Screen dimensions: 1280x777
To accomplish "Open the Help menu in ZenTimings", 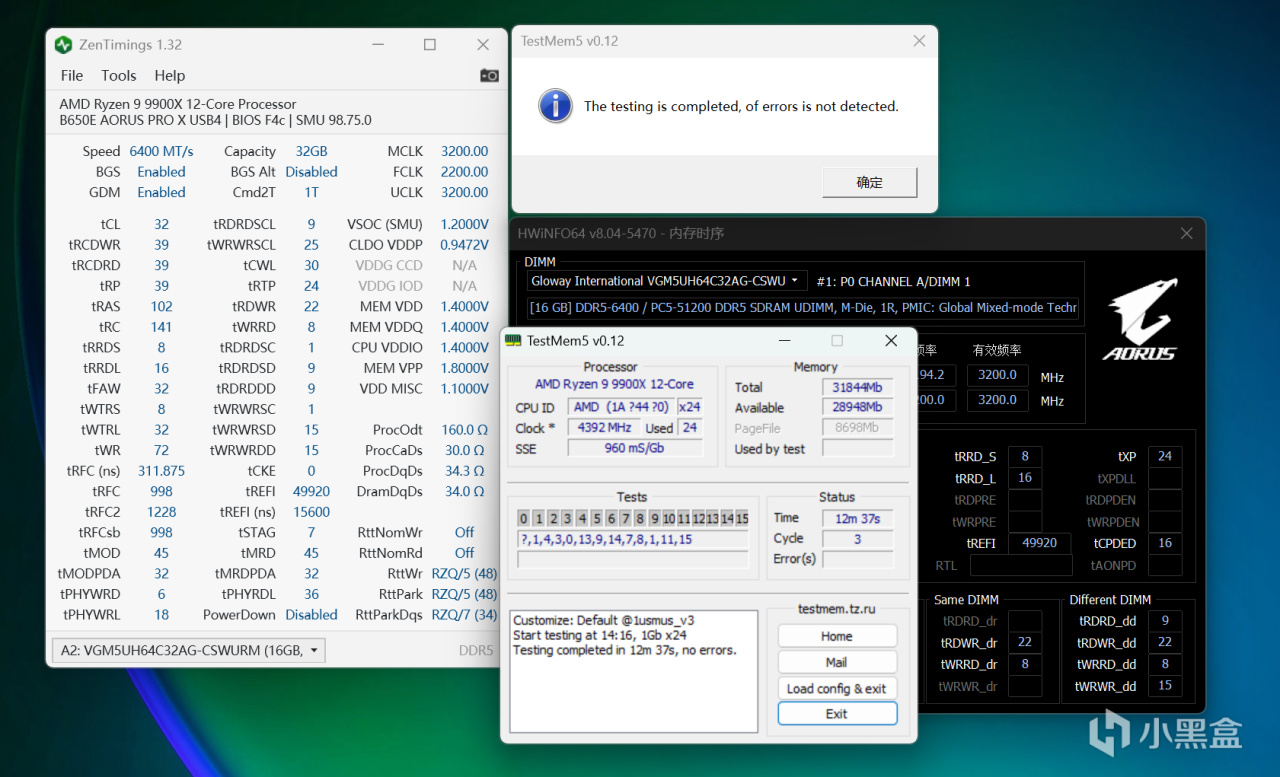I will pos(169,76).
